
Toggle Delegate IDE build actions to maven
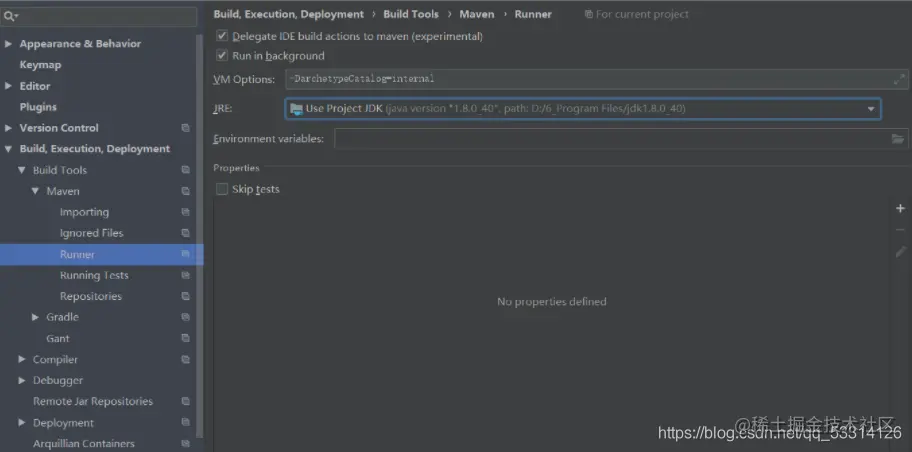click(x=222, y=36)
